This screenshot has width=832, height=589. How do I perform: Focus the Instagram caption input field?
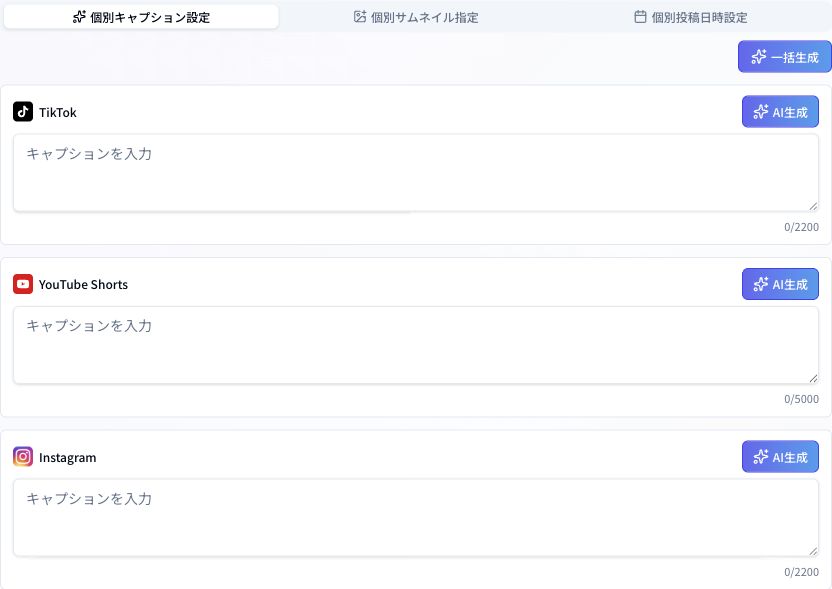416,518
